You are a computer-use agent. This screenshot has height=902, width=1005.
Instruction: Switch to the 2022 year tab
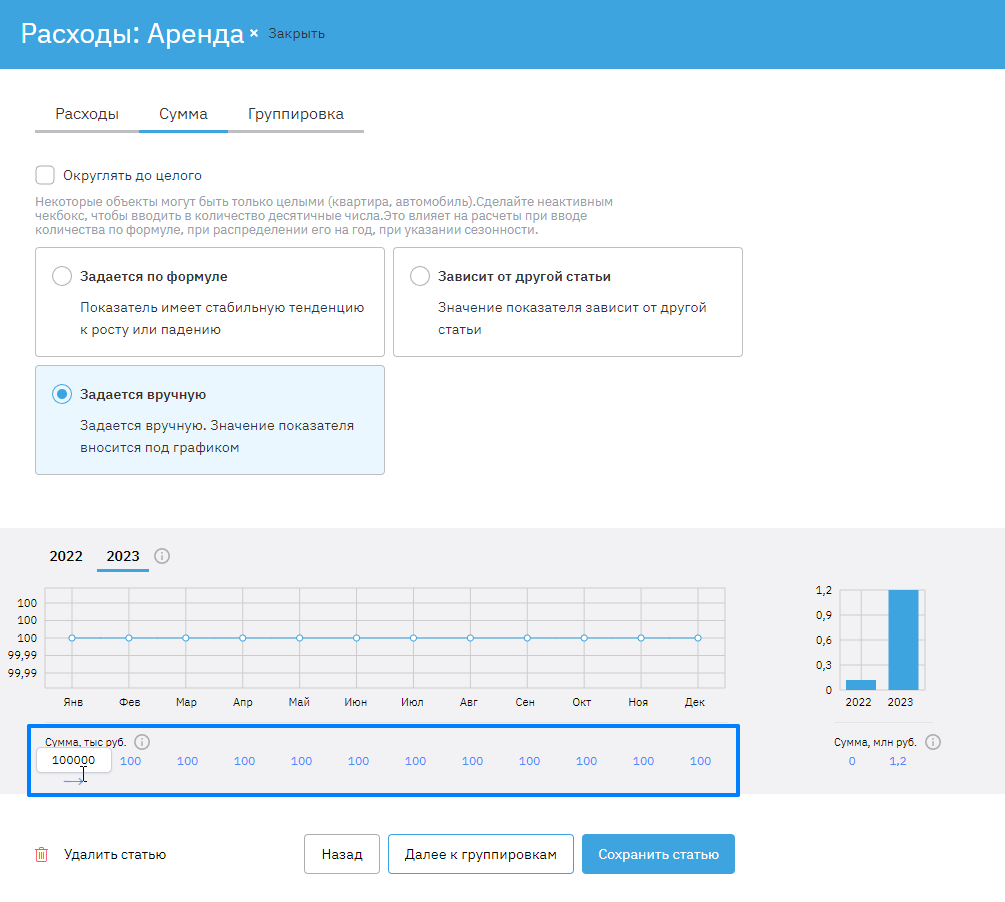tap(66, 556)
